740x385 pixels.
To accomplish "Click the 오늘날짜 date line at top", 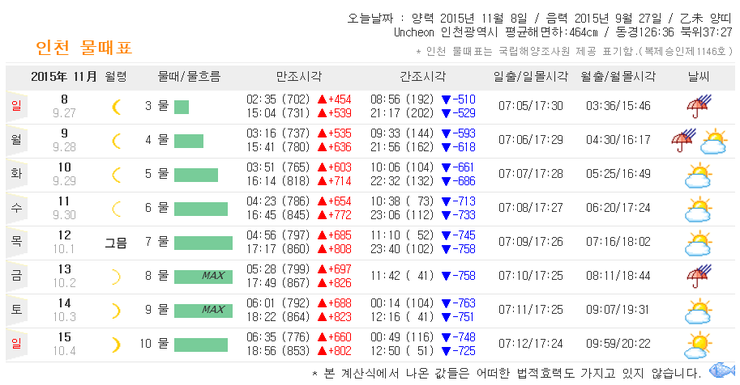I will 540,18.
